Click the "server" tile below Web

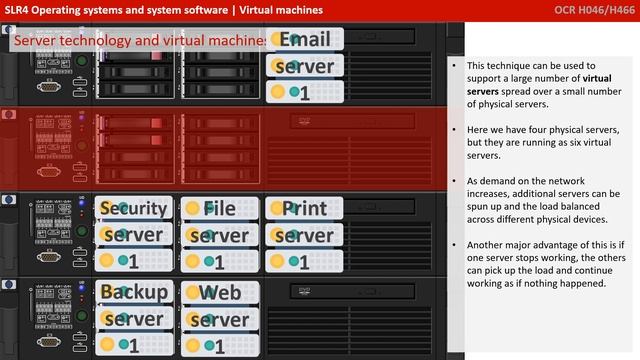[x=220, y=319]
